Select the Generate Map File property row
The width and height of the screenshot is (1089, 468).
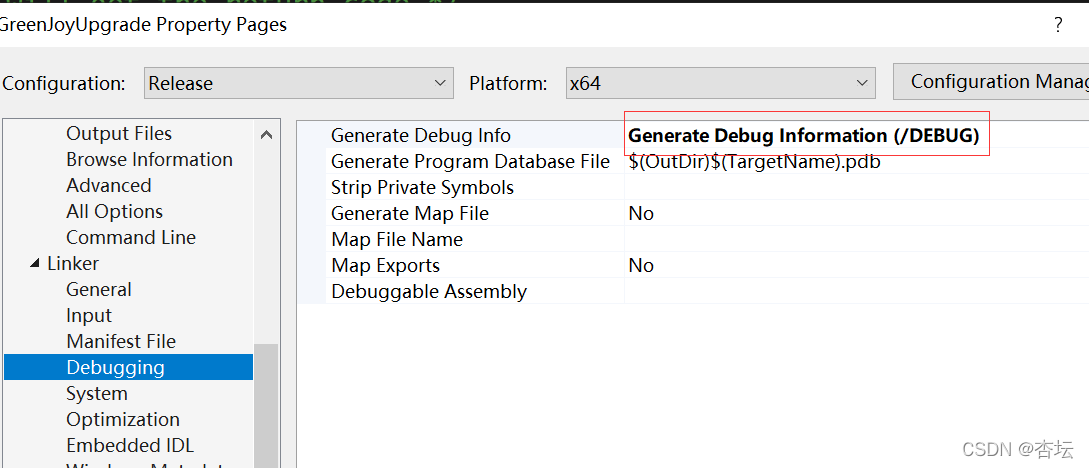click(x=692, y=213)
